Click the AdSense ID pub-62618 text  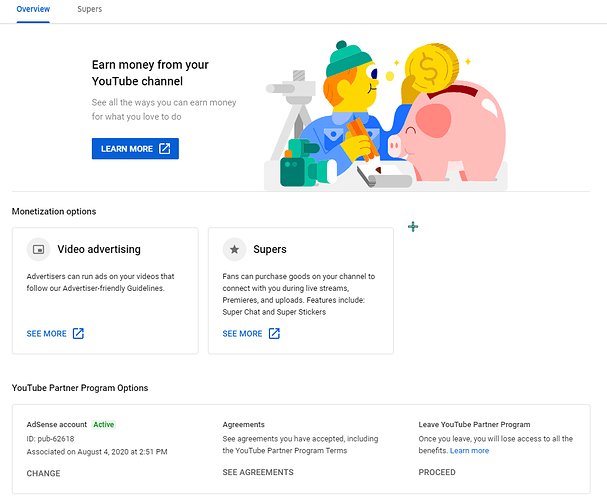[x=50, y=439]
